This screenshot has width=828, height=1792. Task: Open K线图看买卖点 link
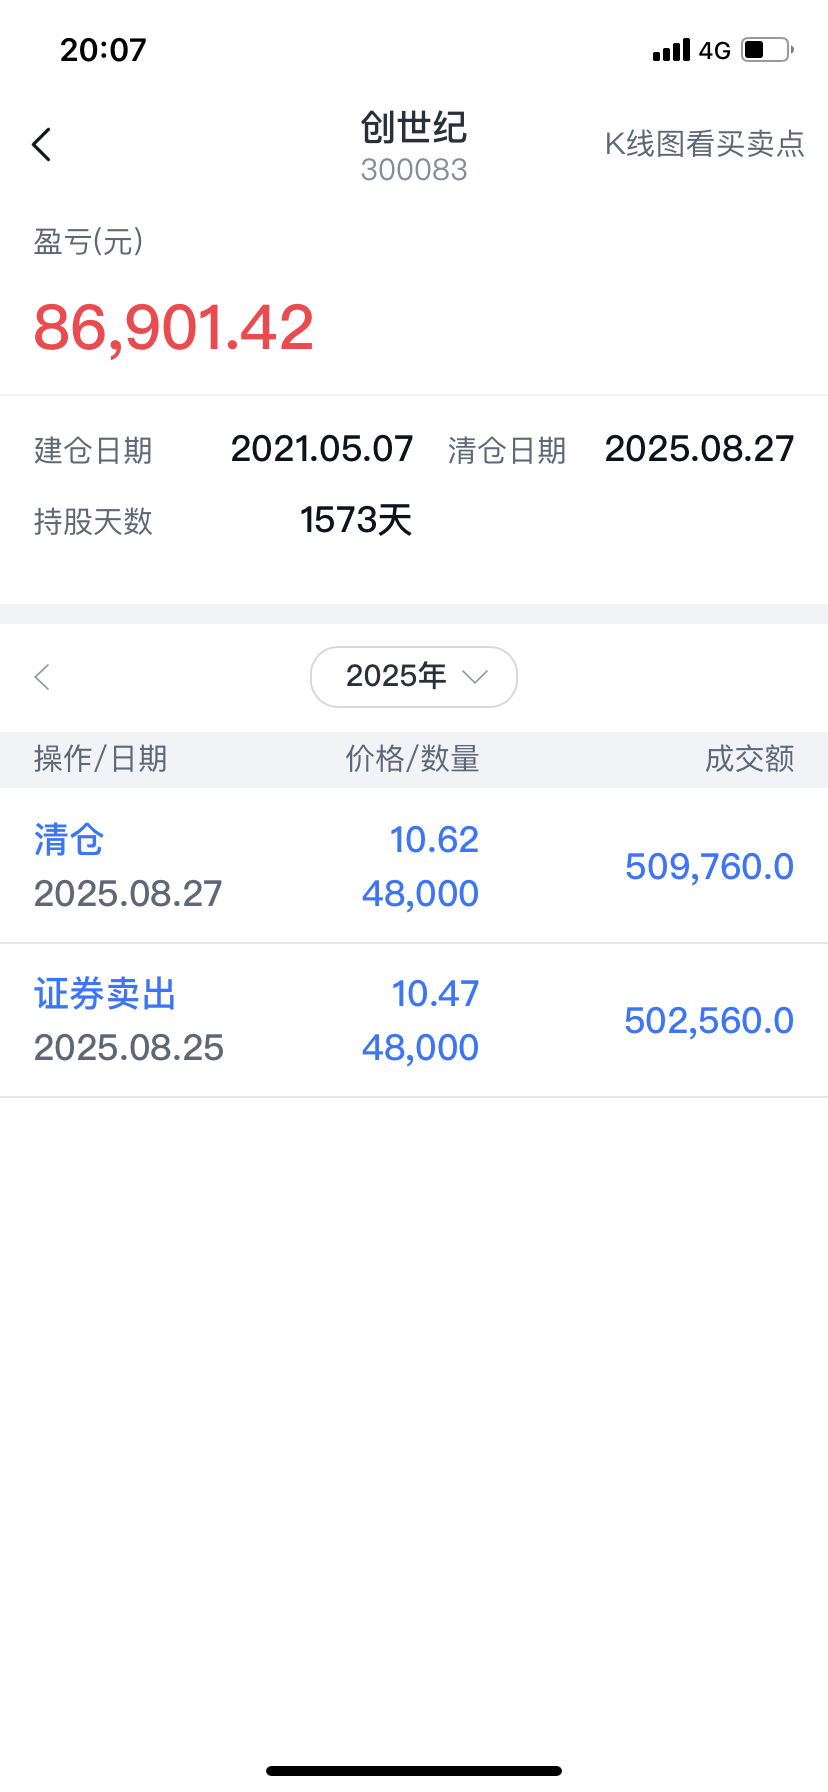(x=704, y=144)
